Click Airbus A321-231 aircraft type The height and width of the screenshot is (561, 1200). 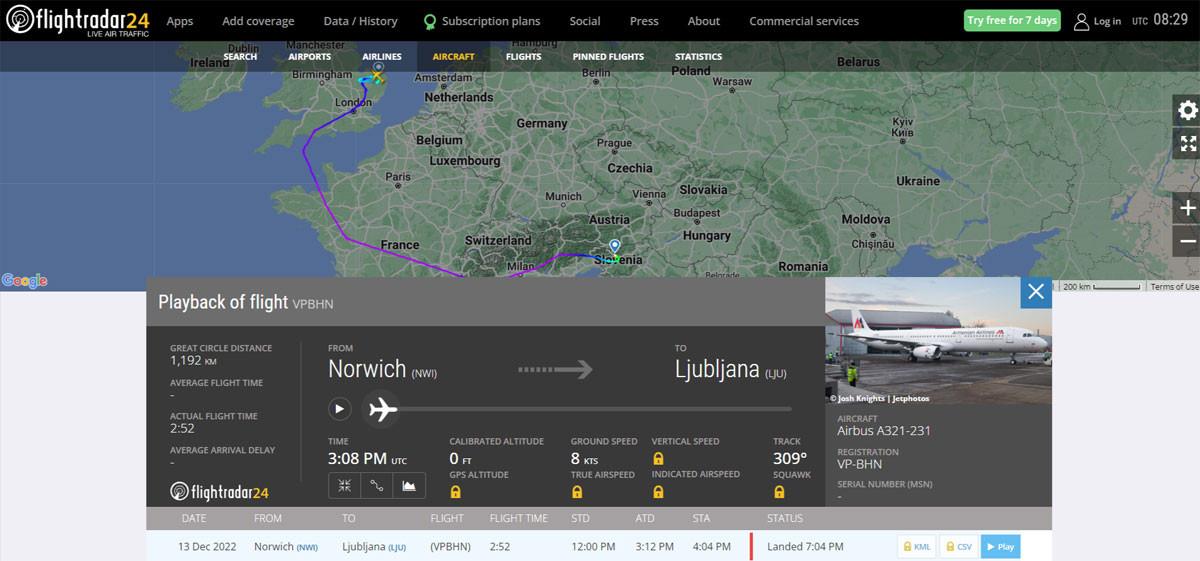click(884, 431)
